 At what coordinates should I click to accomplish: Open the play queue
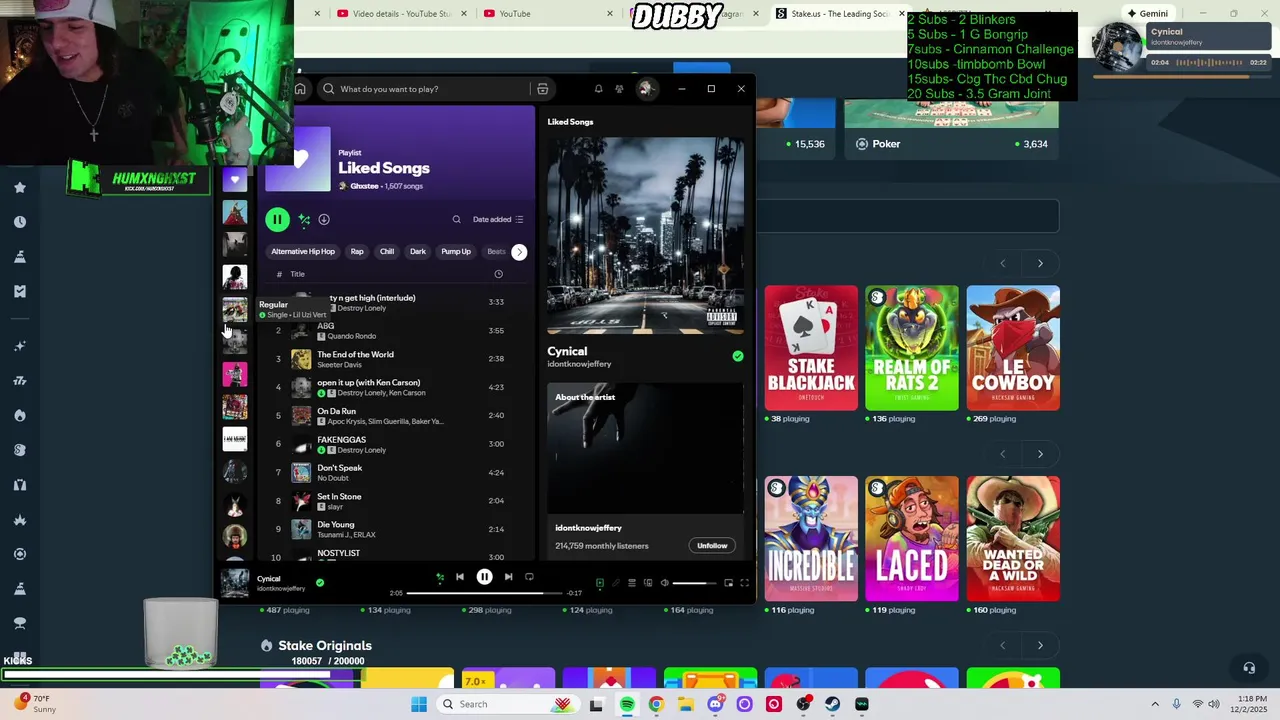(632, 583)
